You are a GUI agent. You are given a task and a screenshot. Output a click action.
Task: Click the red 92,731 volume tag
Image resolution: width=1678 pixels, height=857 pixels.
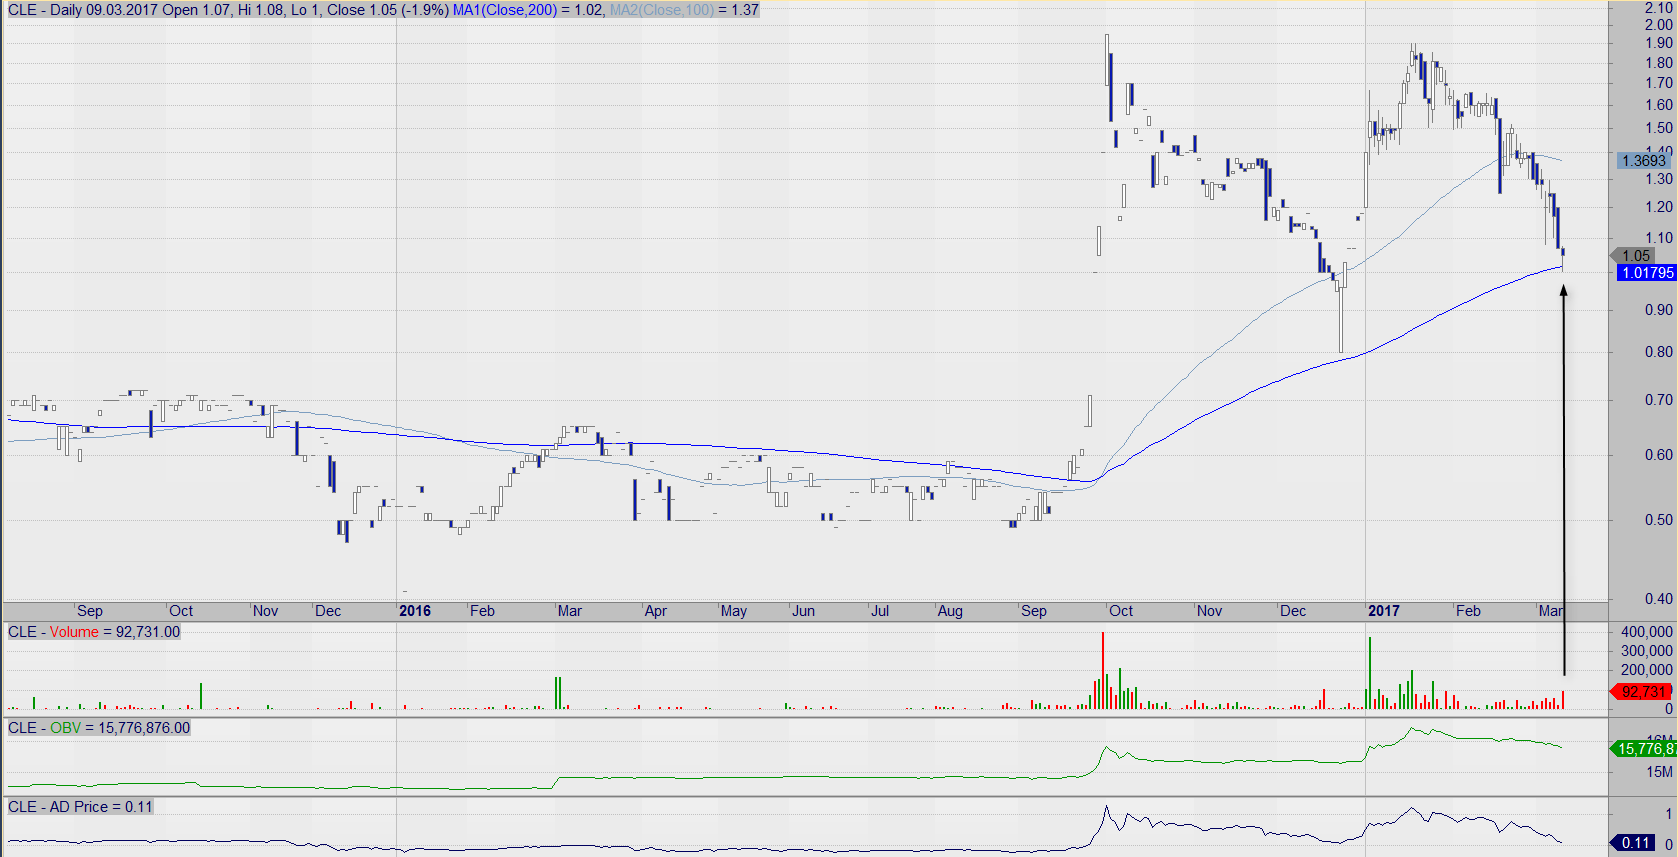tap(1643, 692)
